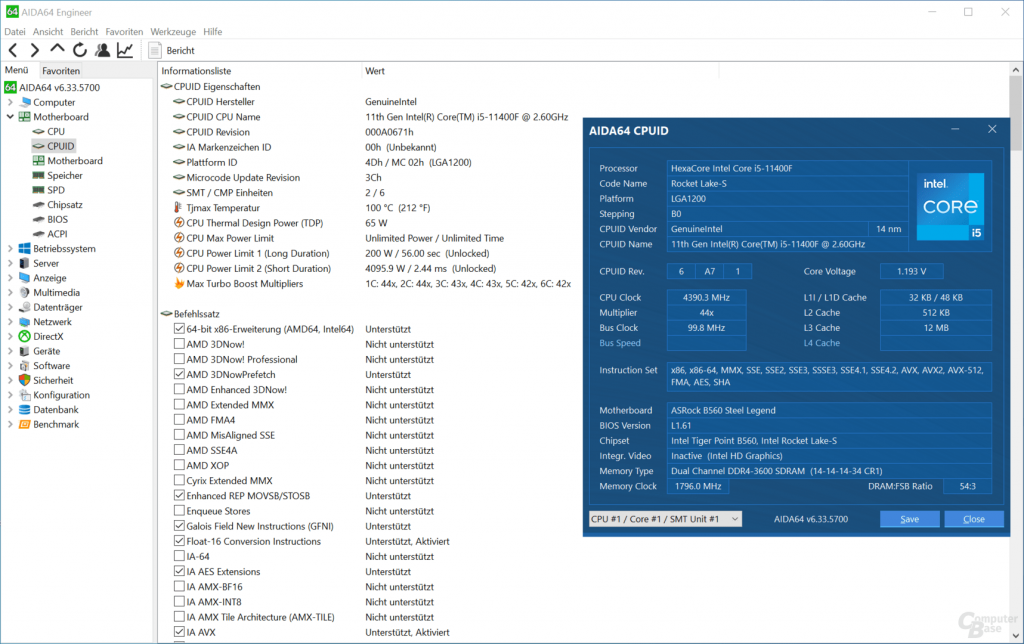This screenshot has width=1024, height=644.
Task: Click the Bericht report toolbar button
Action: pyautogui.click(x=172, y=50)
